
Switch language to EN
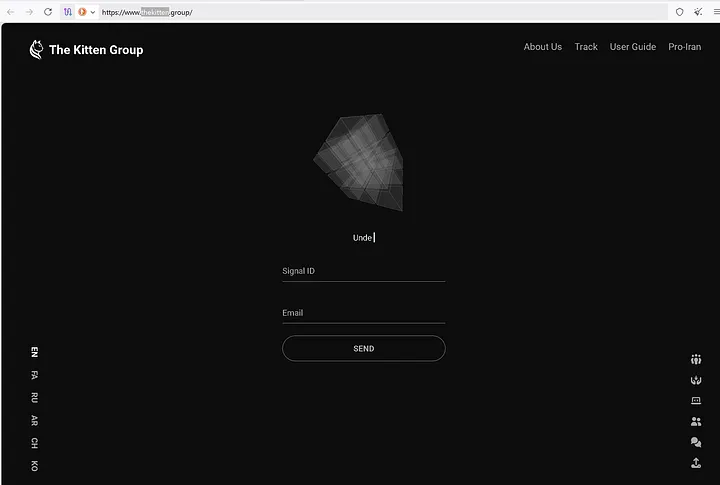coord(34,352)
